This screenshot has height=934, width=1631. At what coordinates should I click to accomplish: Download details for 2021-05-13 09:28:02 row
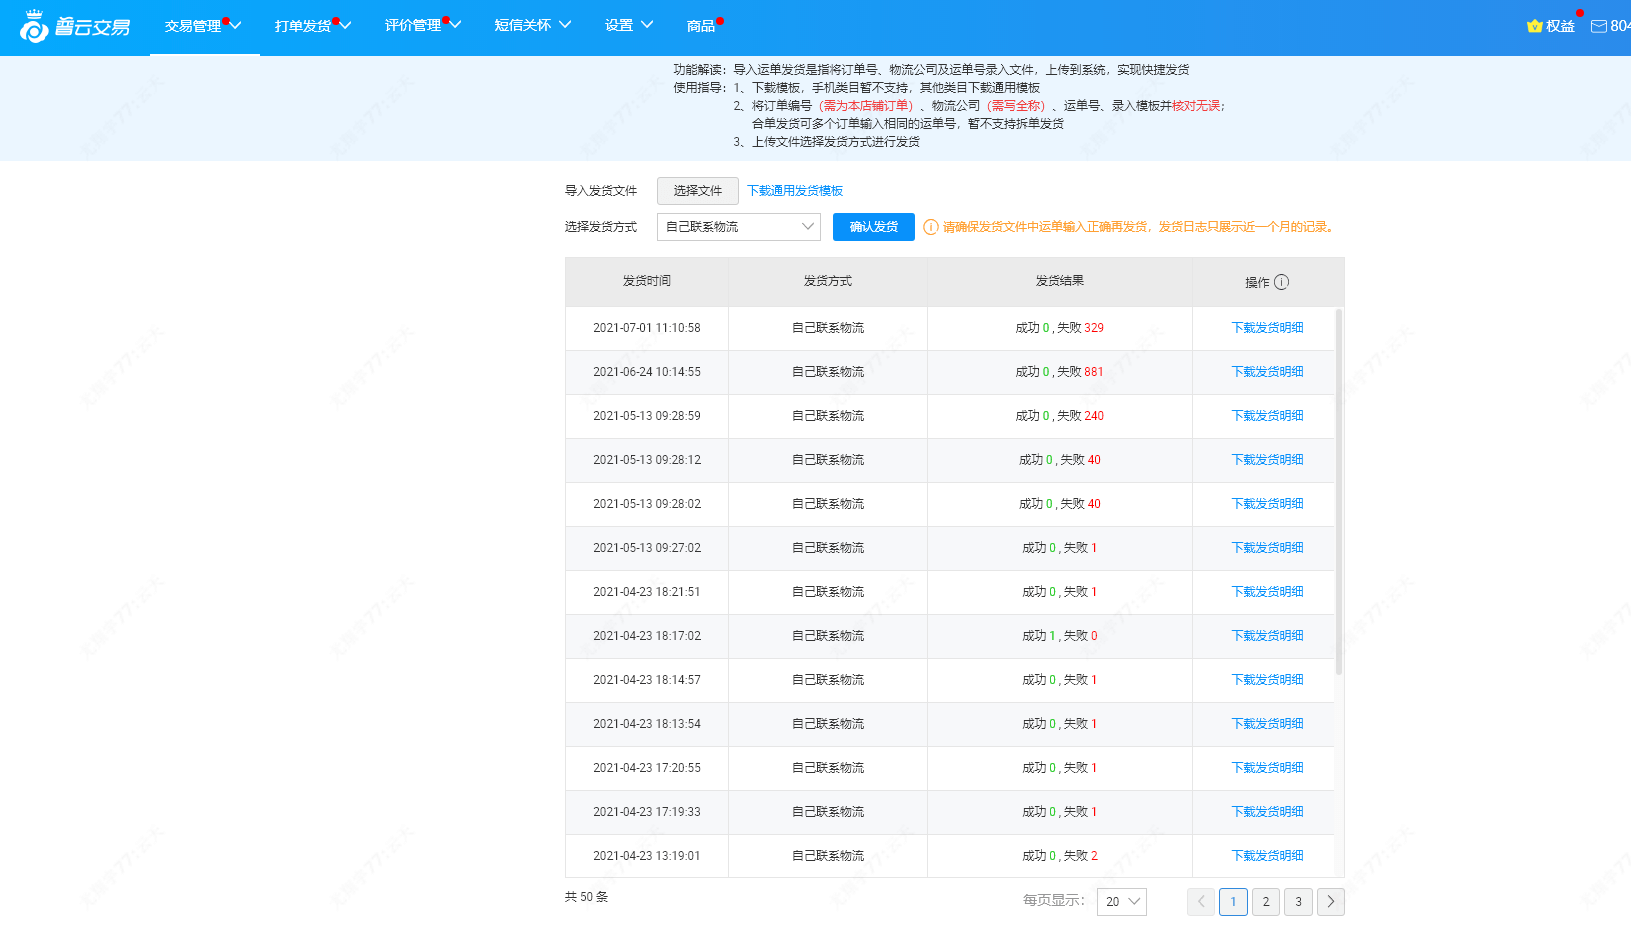pos(1267,504)
